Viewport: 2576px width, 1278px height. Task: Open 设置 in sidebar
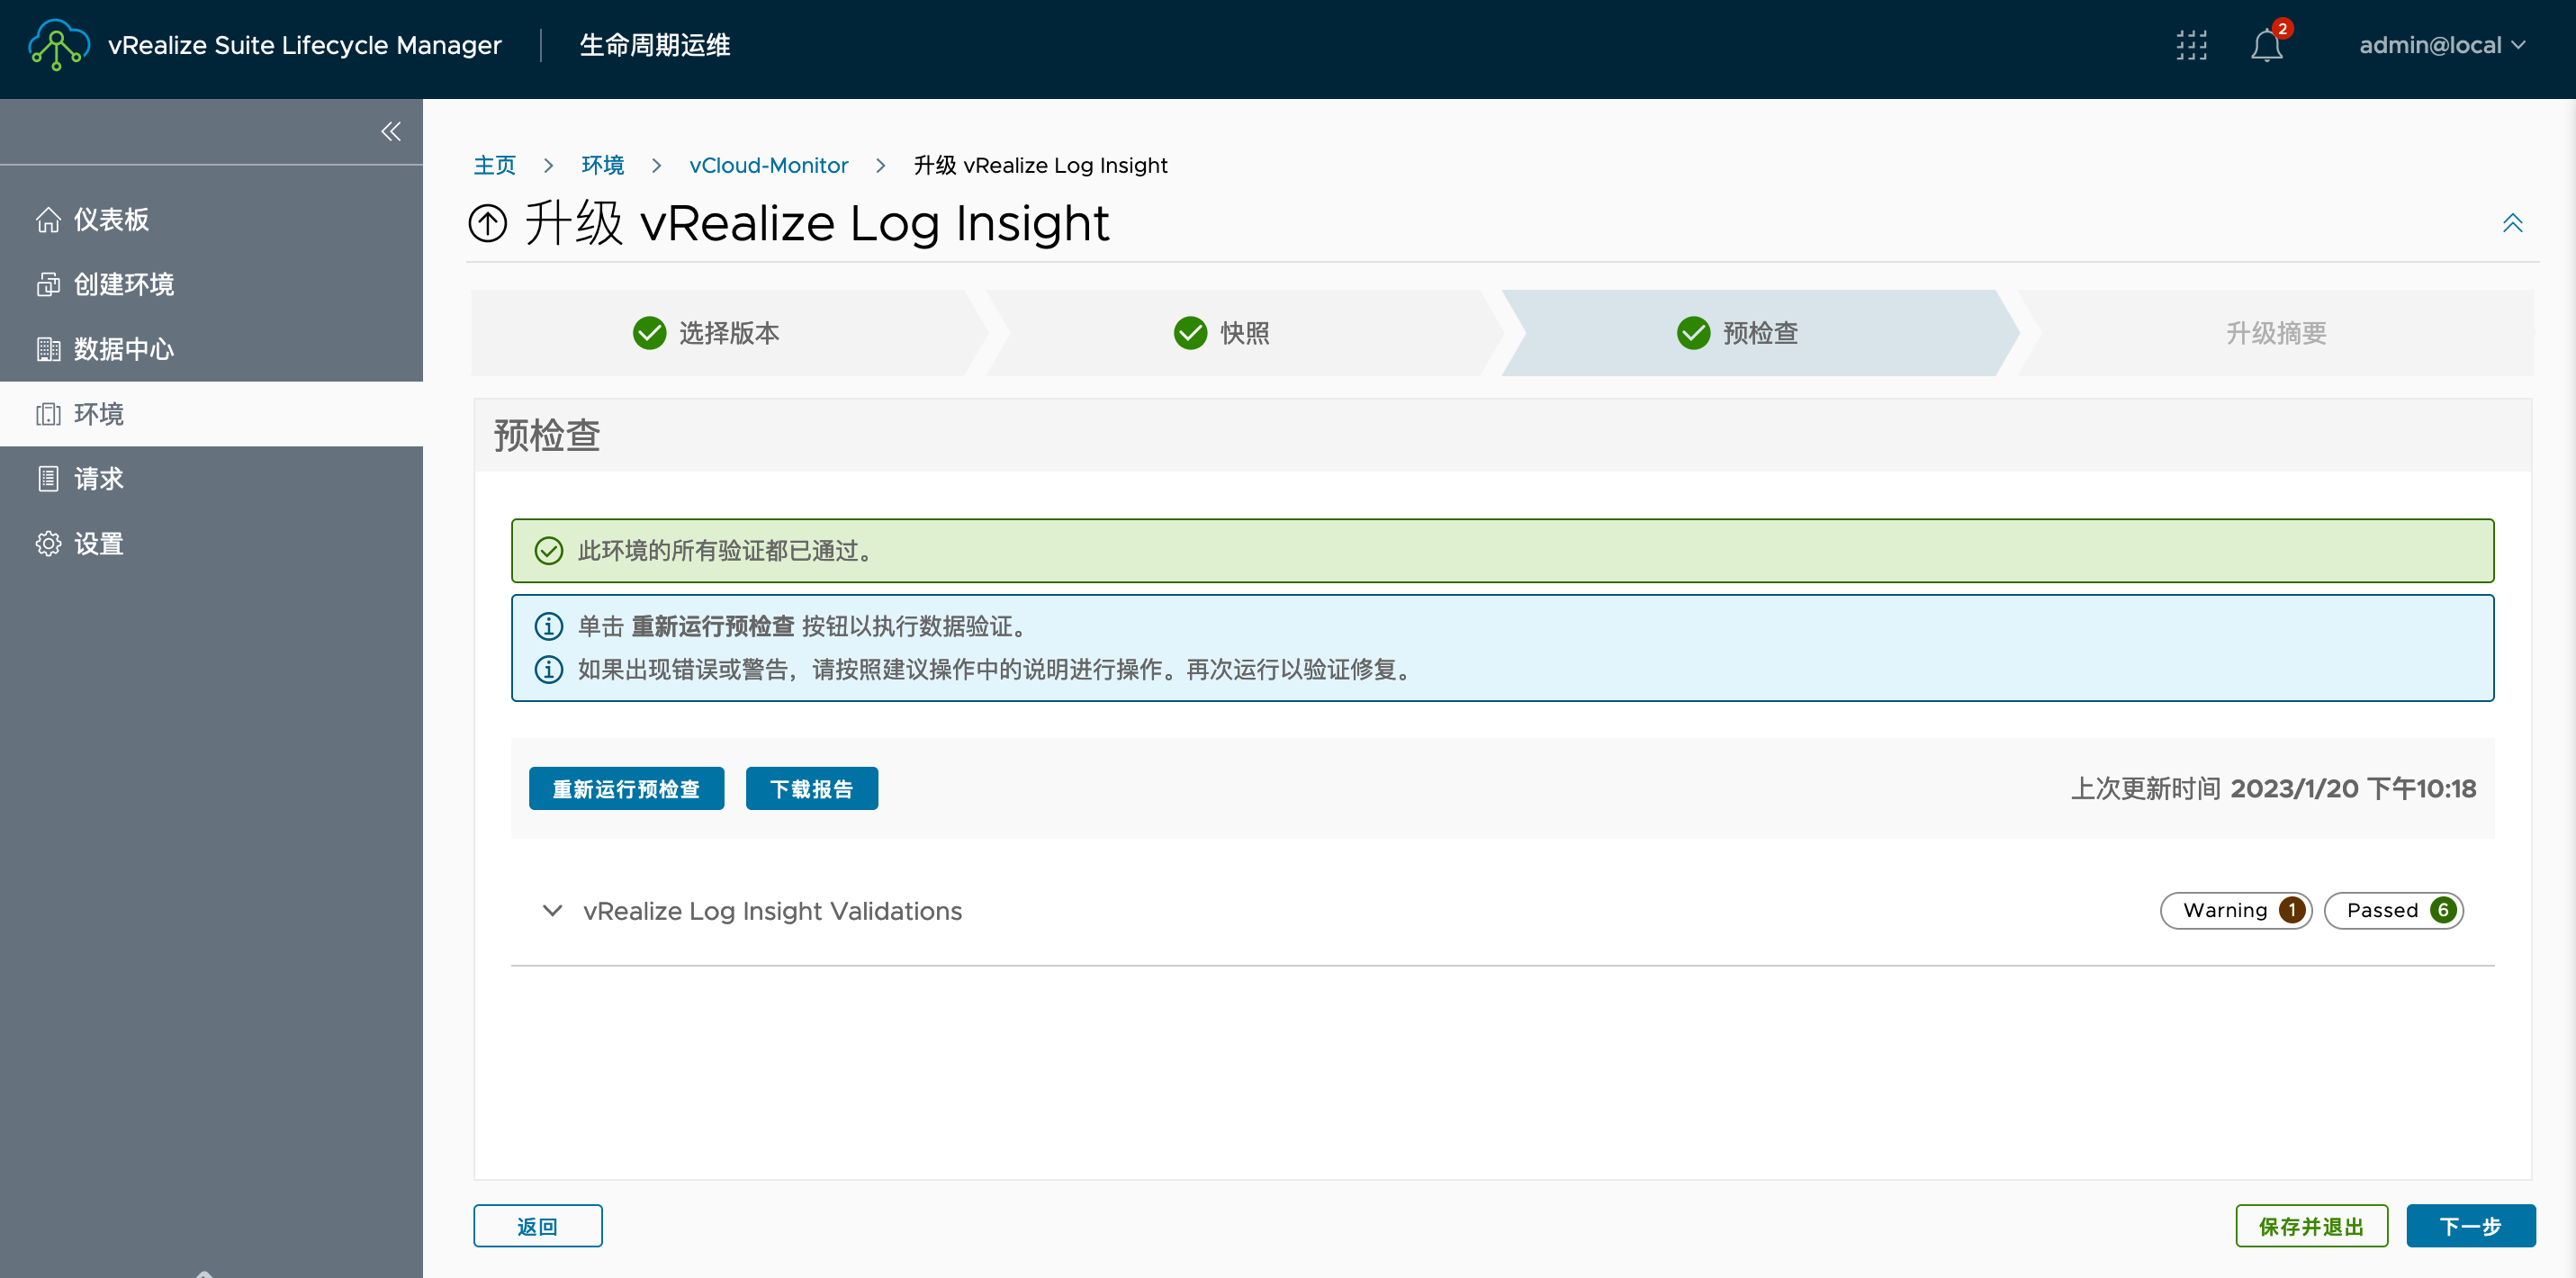(x=211, y=544)
